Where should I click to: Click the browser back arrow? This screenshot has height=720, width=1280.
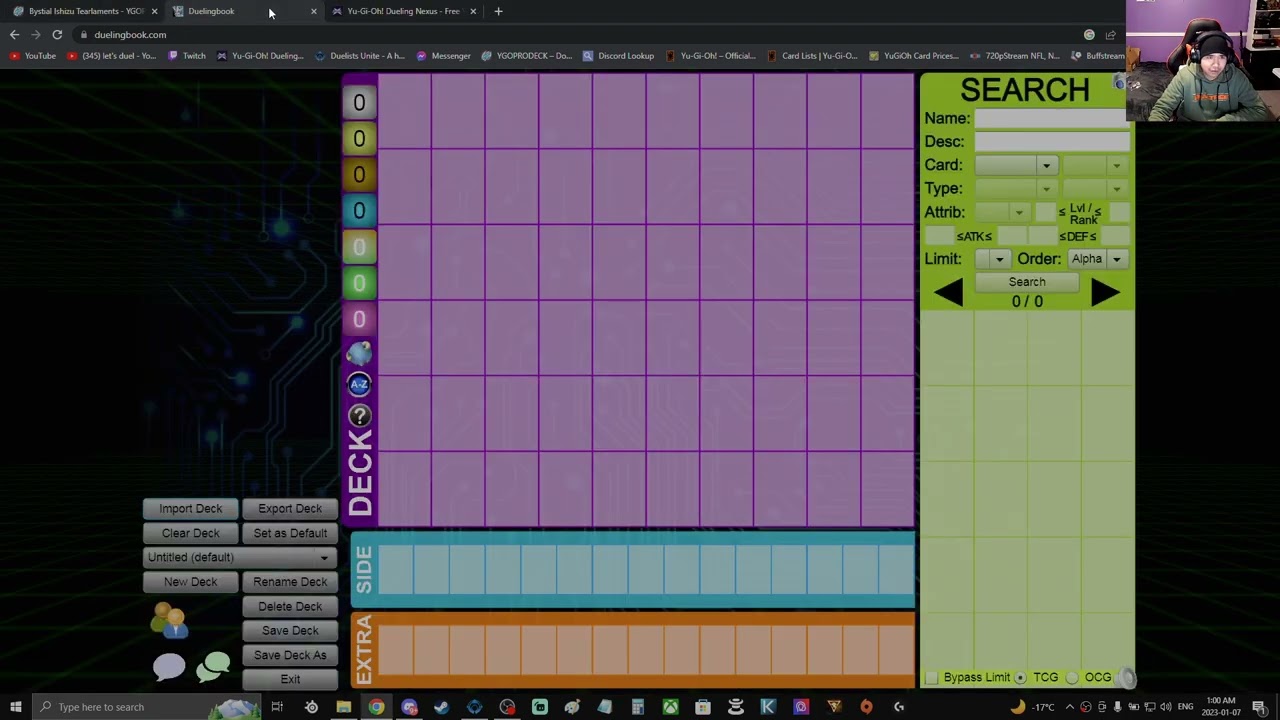(x=14, y=35)
